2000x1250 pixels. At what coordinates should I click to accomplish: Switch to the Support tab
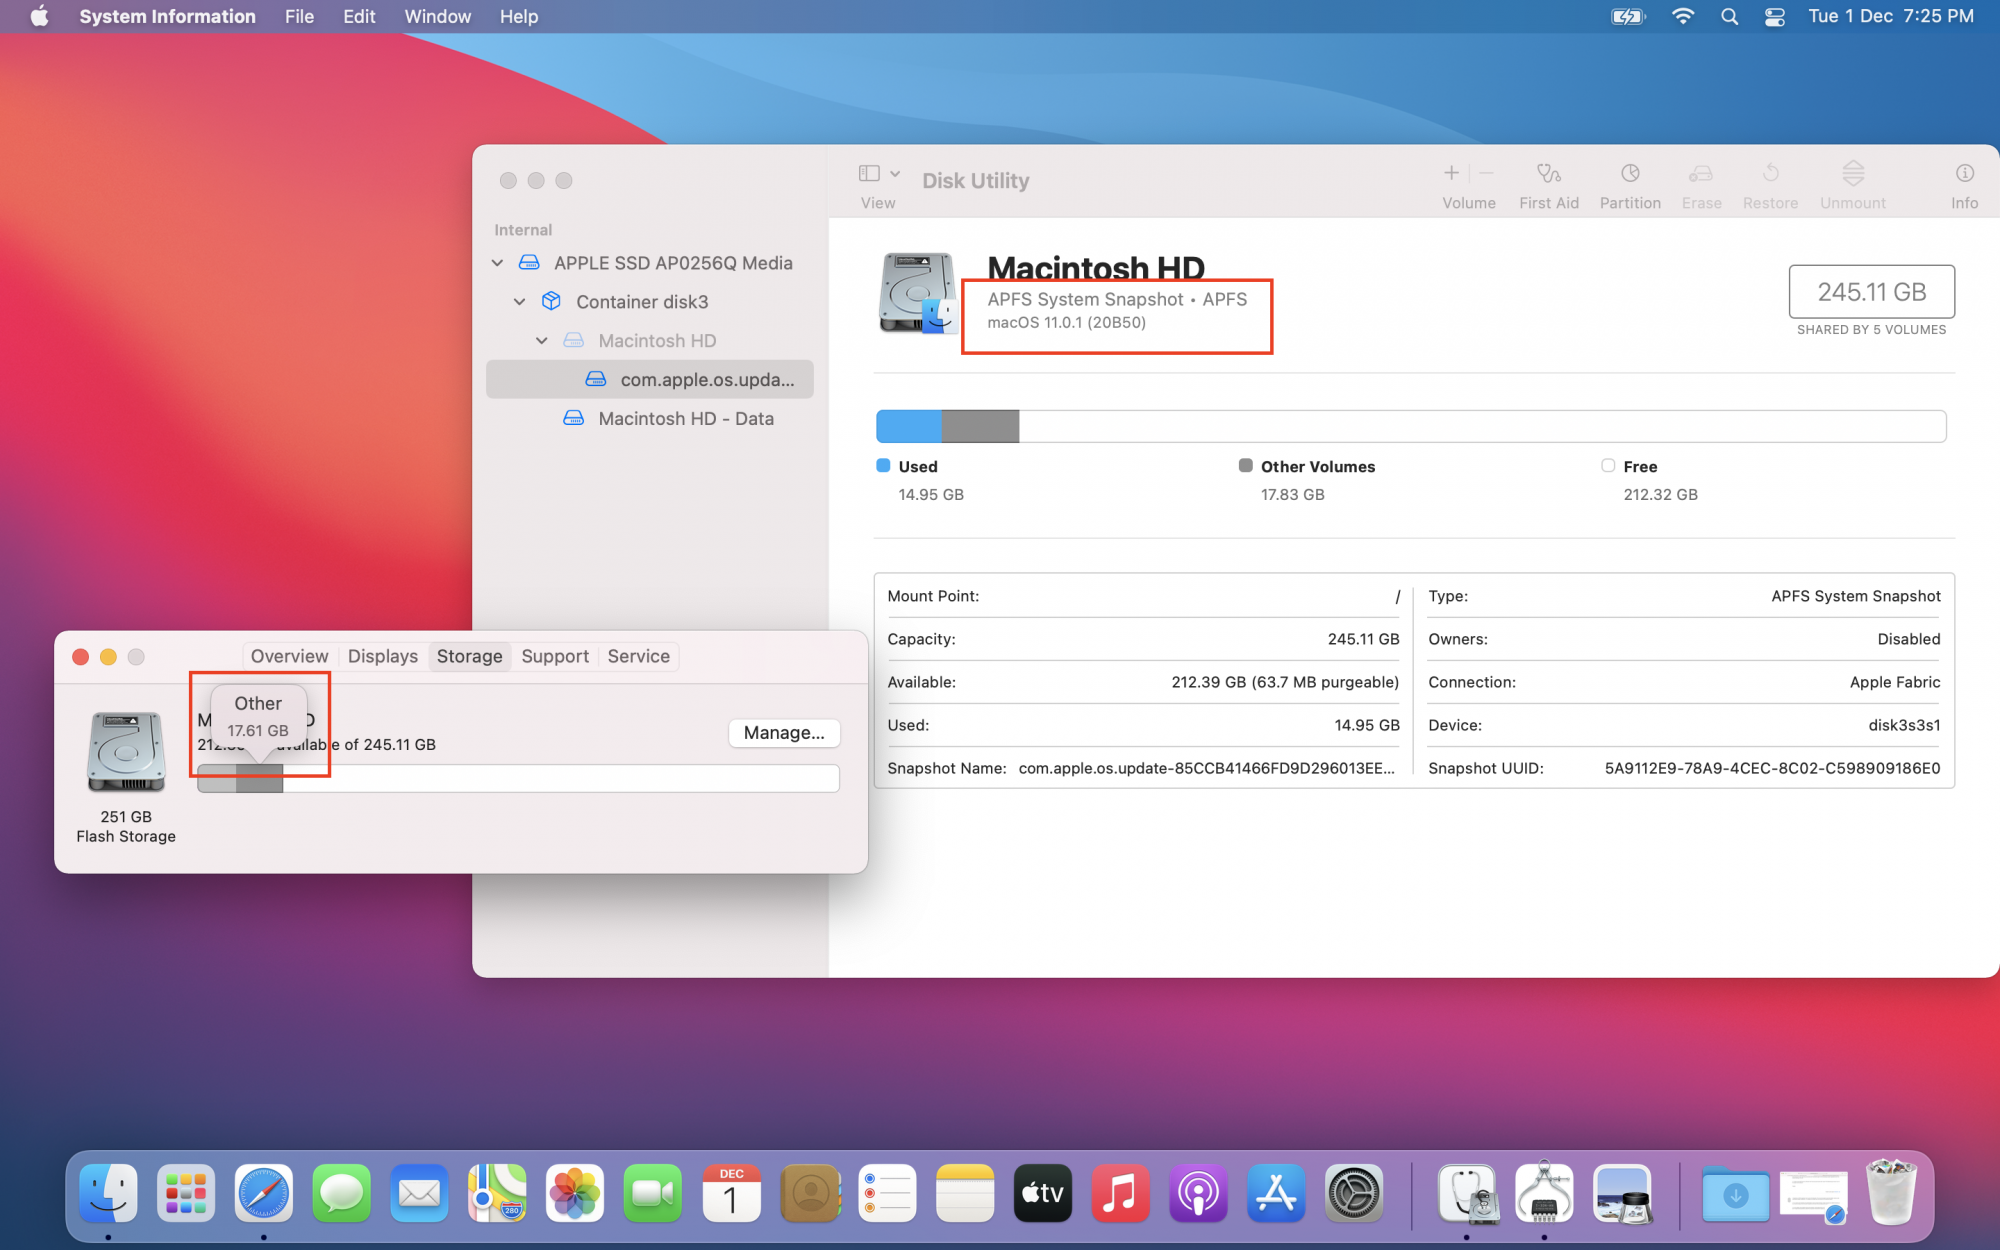click(x=554, y=656)
